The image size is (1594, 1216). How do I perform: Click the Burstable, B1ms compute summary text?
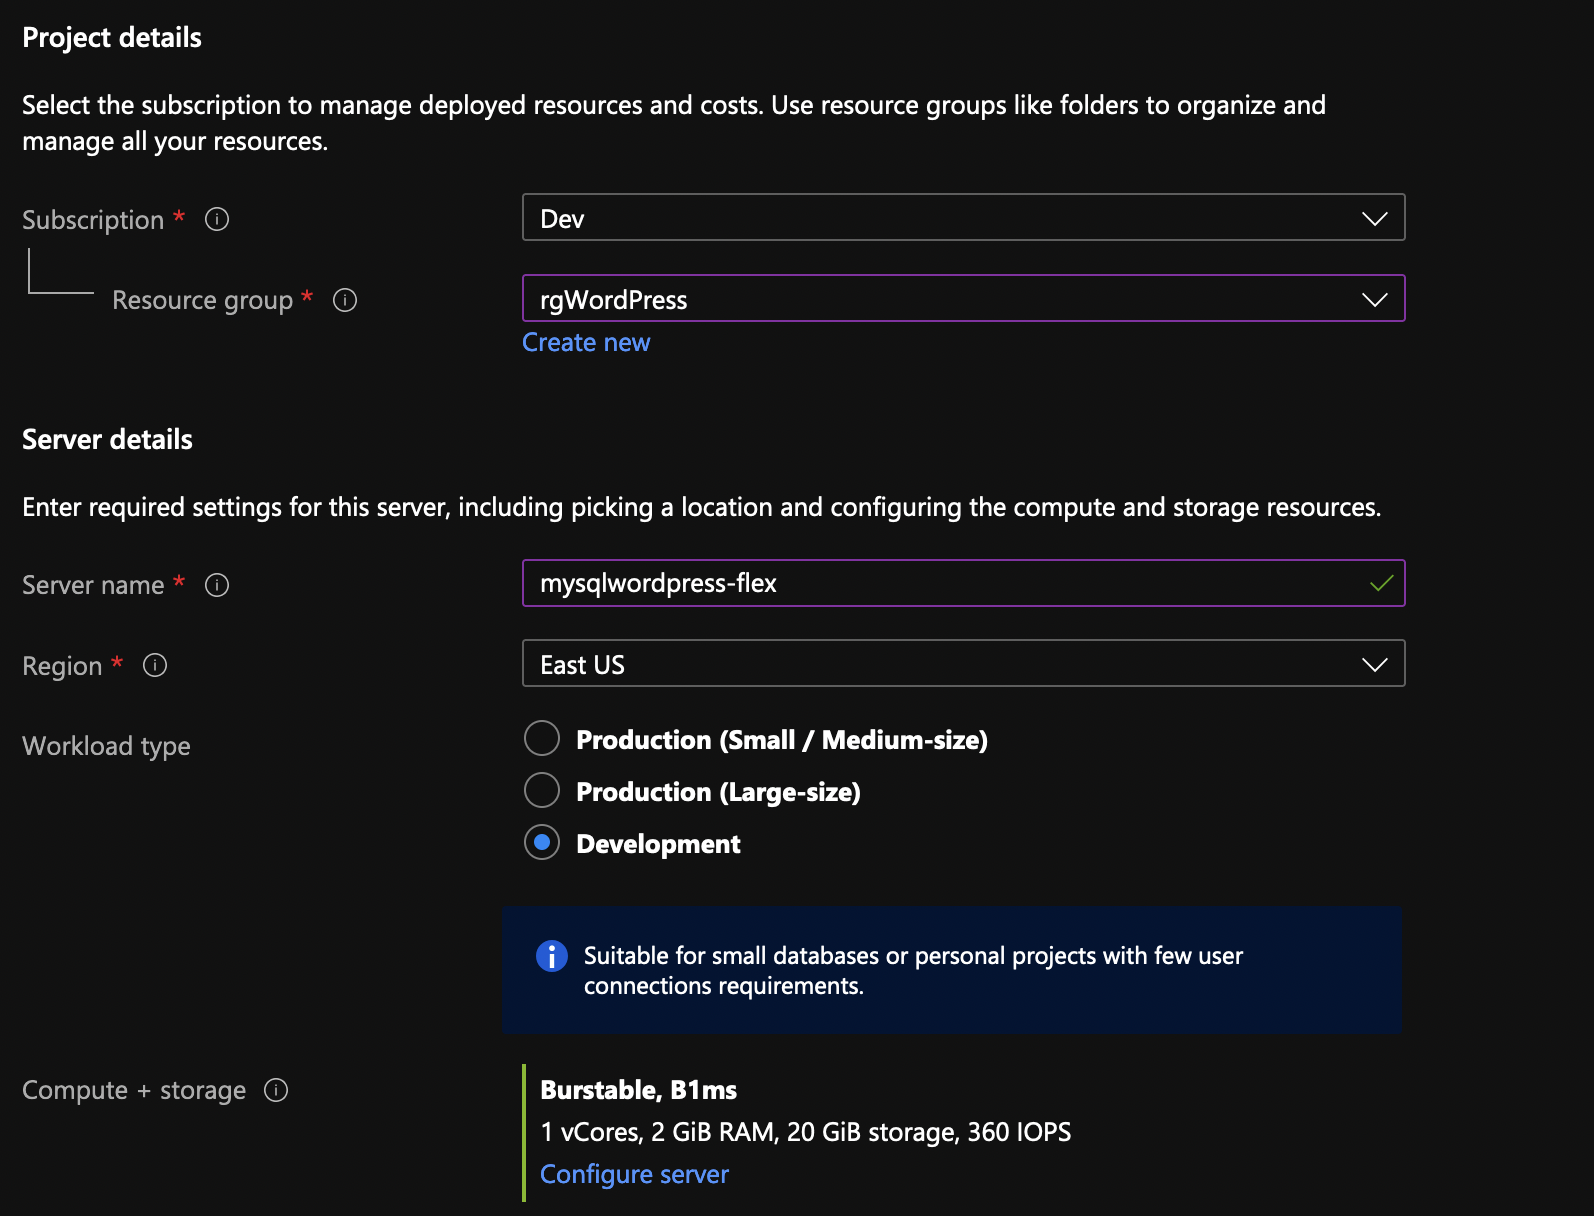tap(638, 1090)
